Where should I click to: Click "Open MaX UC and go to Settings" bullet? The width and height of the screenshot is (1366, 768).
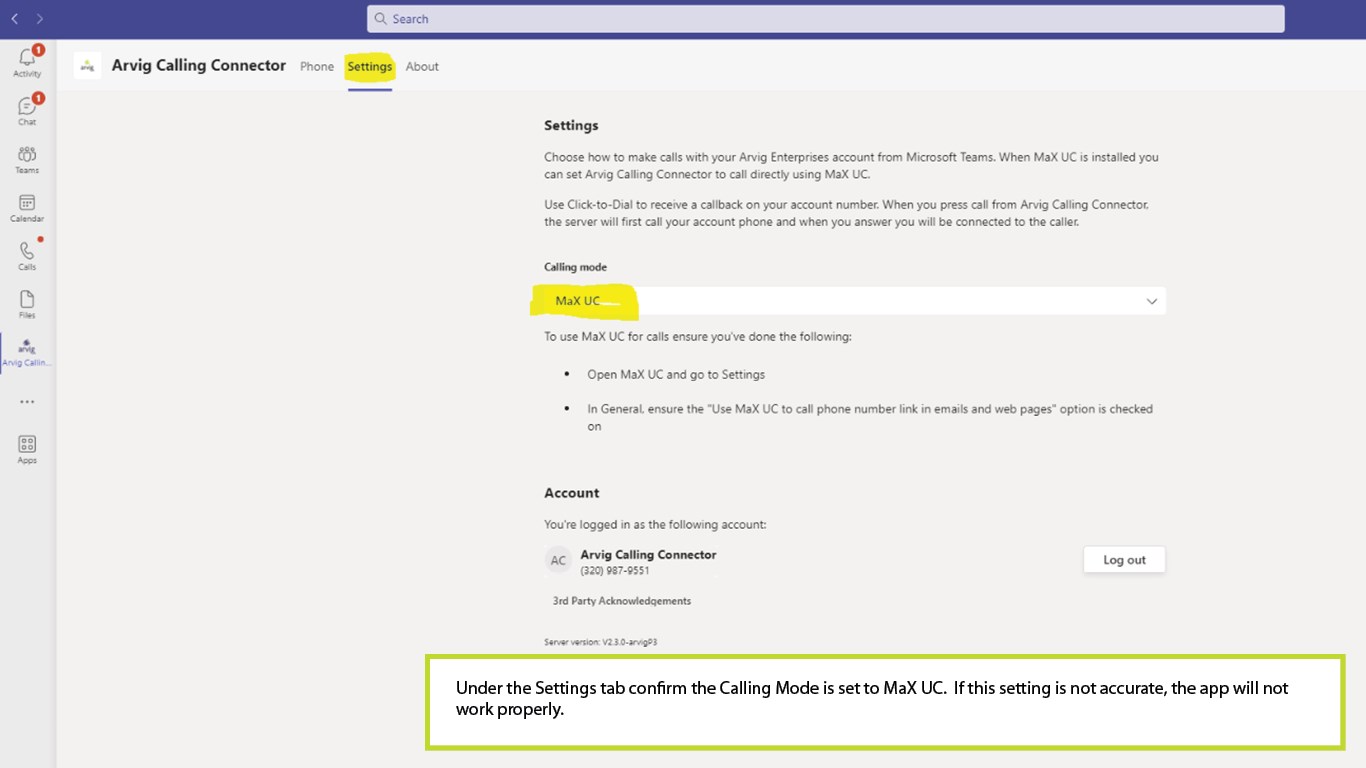pyautogui.click(x=676, y=375)
